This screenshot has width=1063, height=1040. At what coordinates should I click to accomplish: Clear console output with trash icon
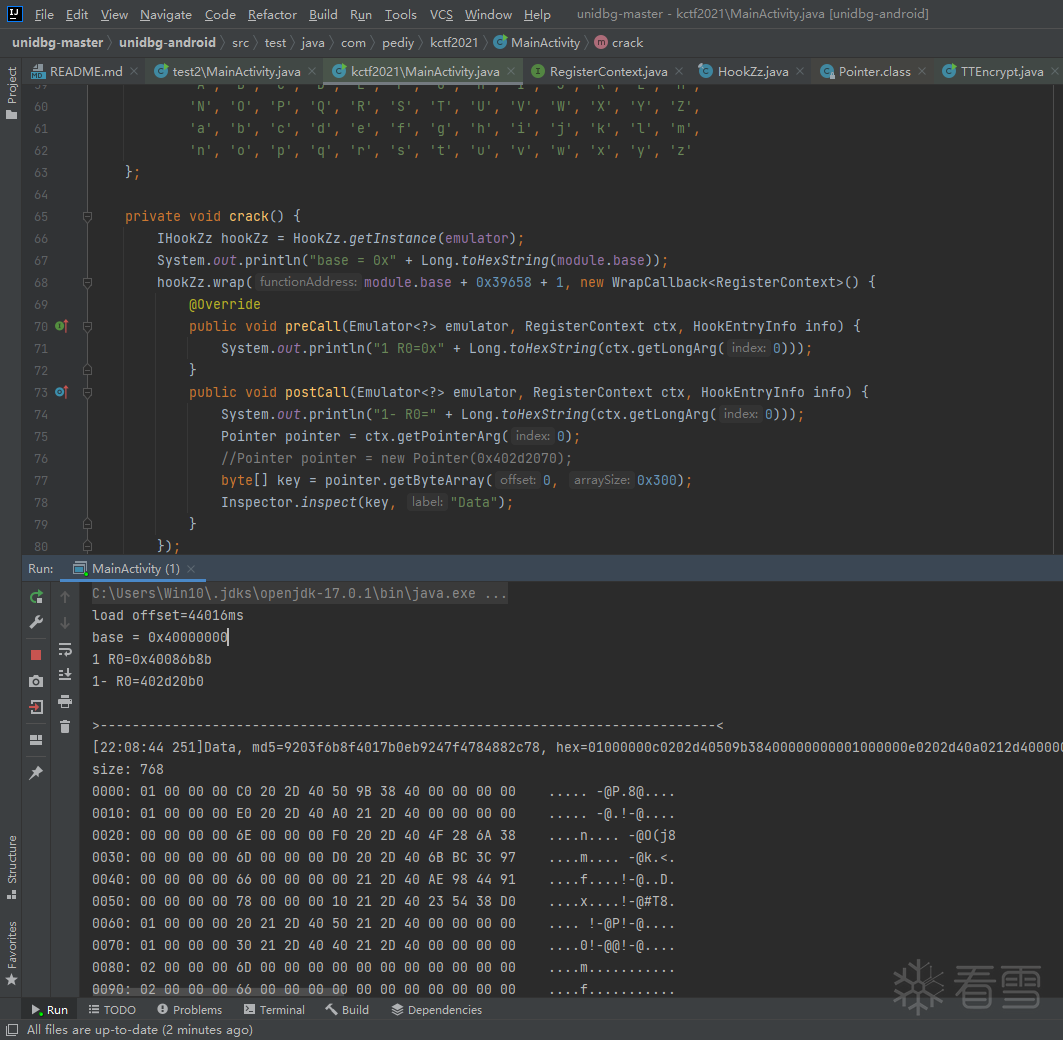coord(65,727)
